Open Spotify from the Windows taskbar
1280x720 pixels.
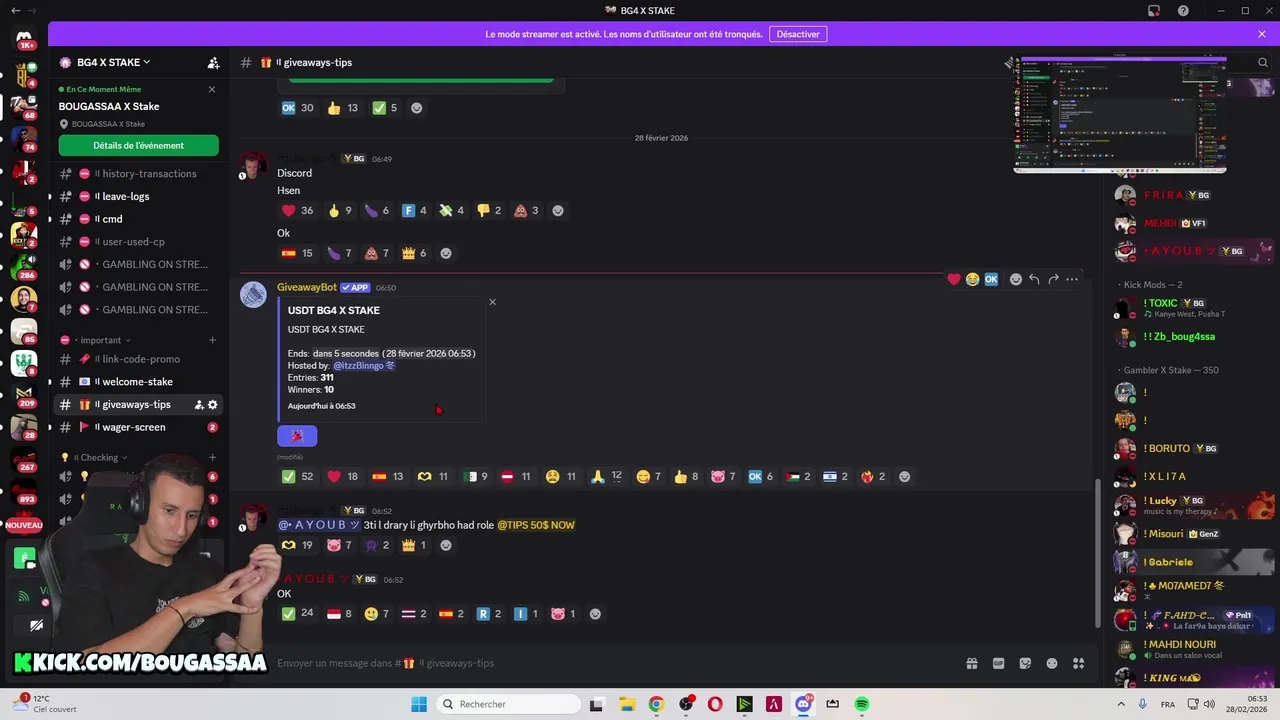pos(862,704)
